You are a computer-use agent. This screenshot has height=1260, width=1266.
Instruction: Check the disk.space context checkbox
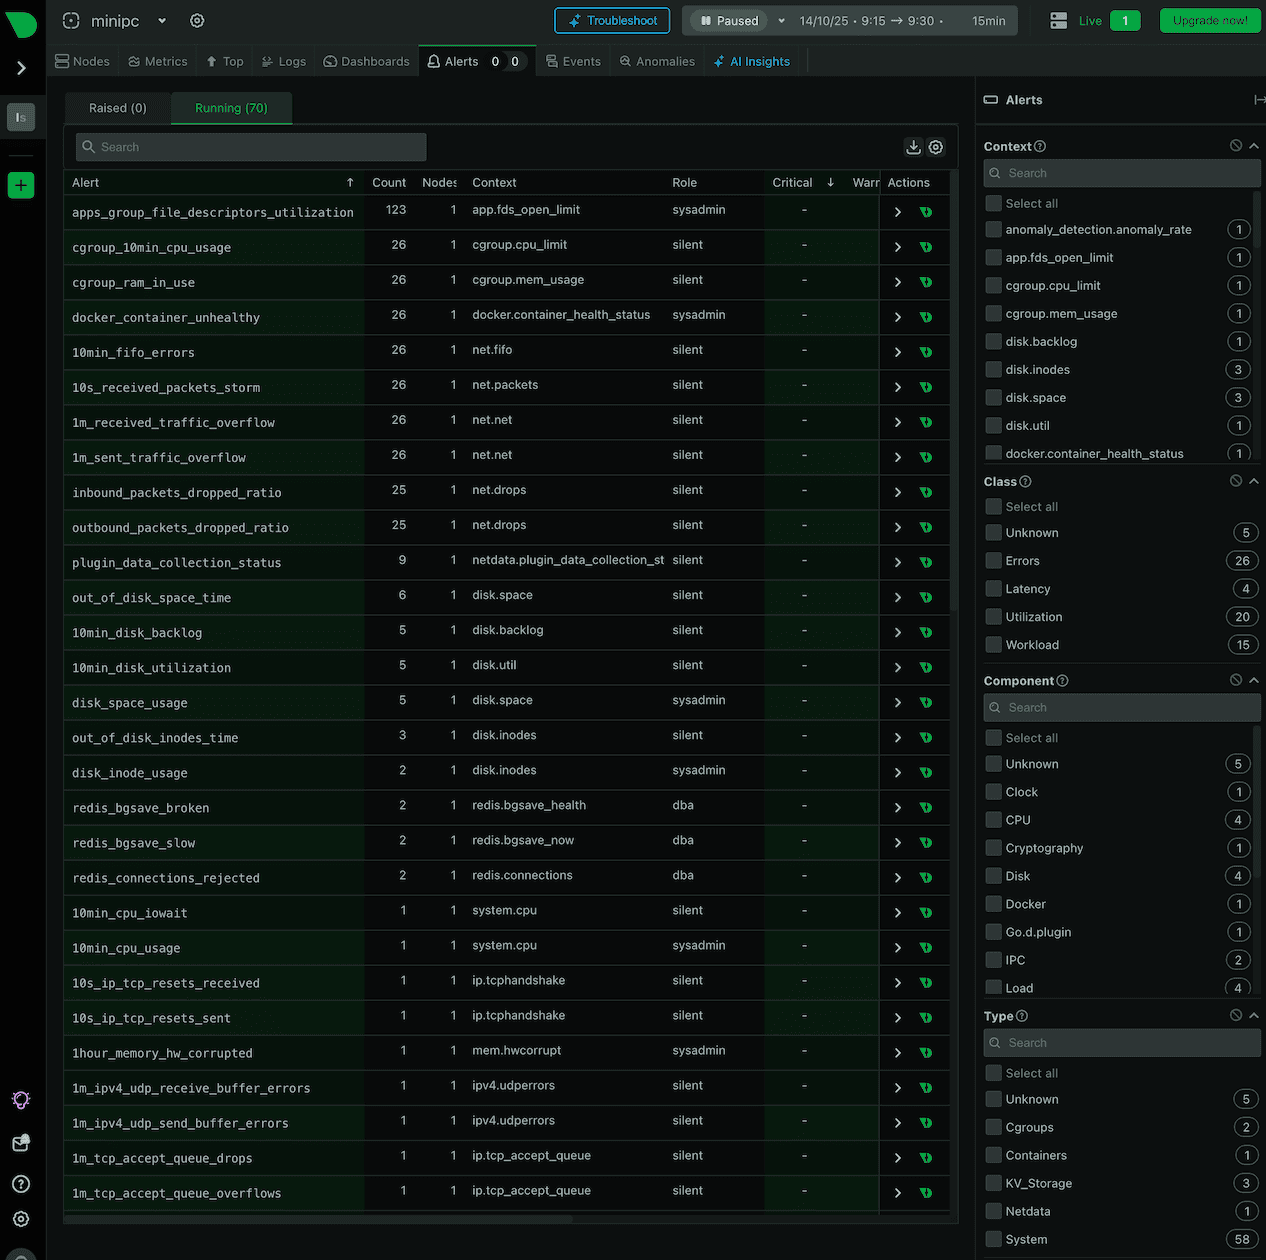[993, 398]
